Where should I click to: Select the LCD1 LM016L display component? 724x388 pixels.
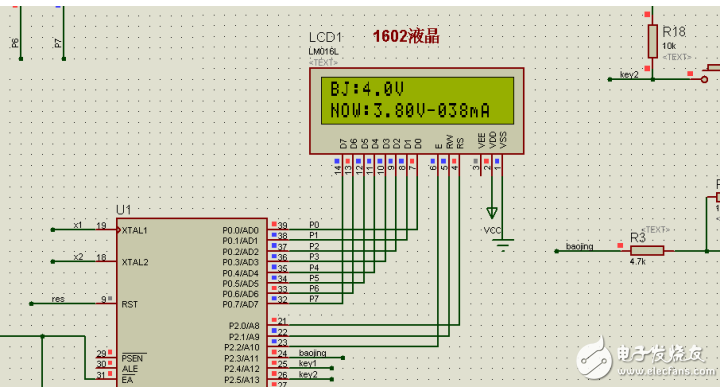416,111
